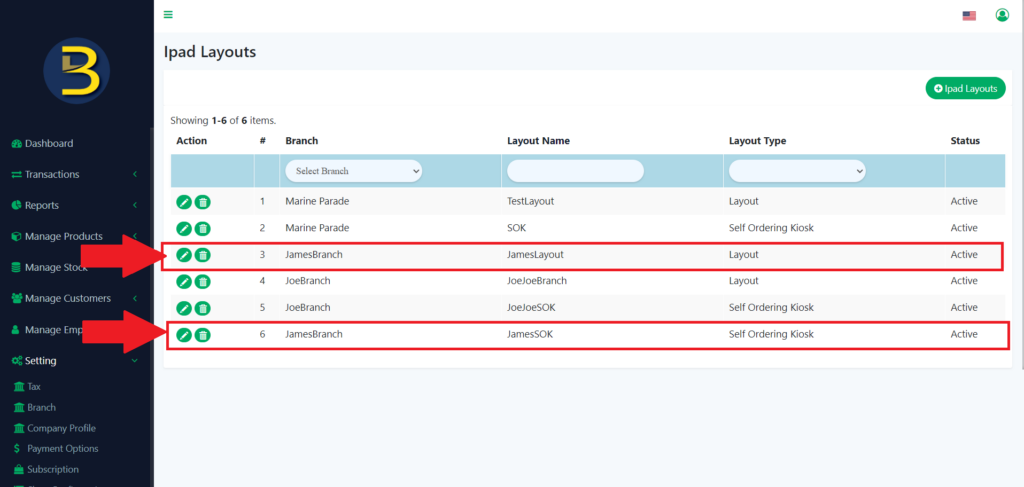
Task: Open Payment Options under Setting
Action: [62, 449]
